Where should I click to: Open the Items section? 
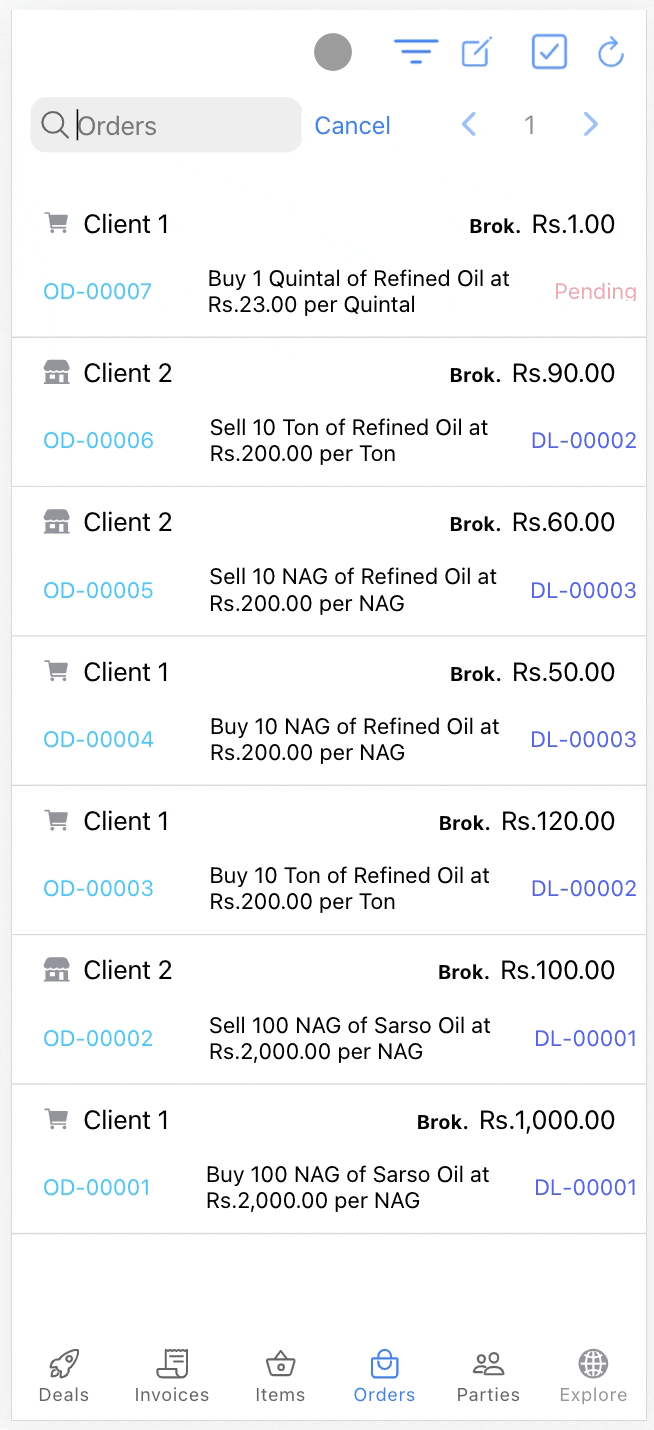pyautogui.click(x=280, y=1375)
